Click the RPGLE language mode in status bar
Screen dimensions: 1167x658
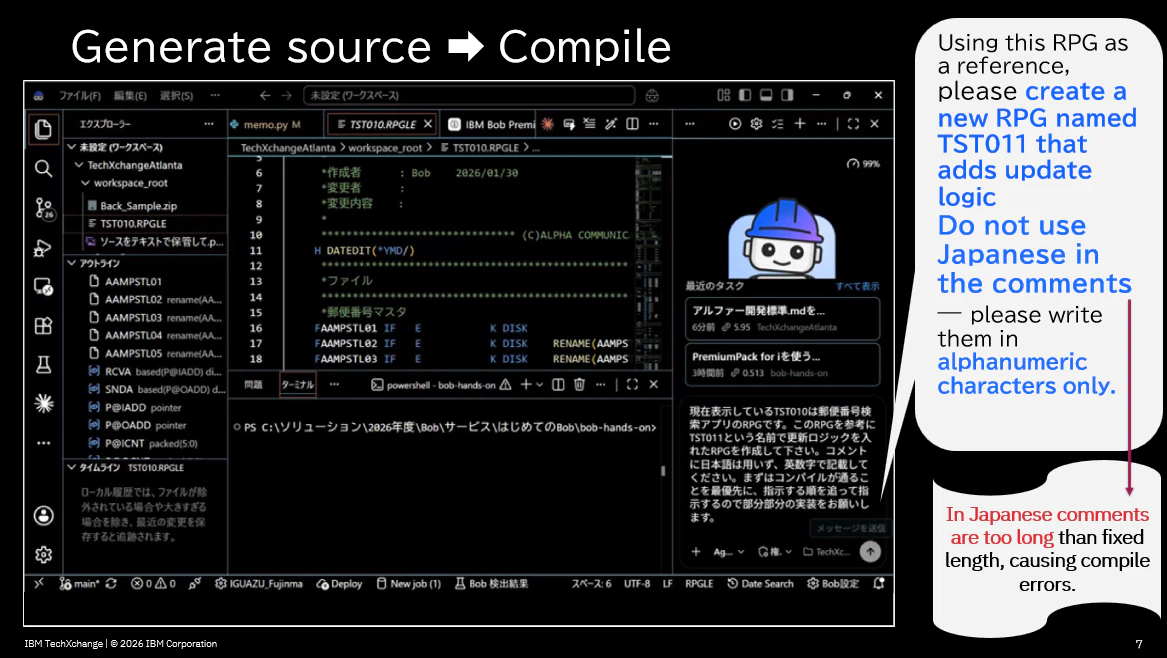(x=699, y=584)
